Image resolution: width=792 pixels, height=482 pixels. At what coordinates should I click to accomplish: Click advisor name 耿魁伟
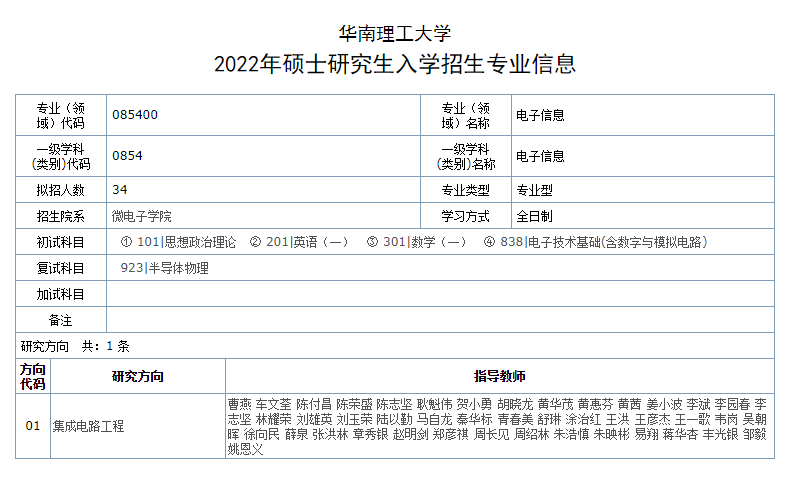coord(435,404)
